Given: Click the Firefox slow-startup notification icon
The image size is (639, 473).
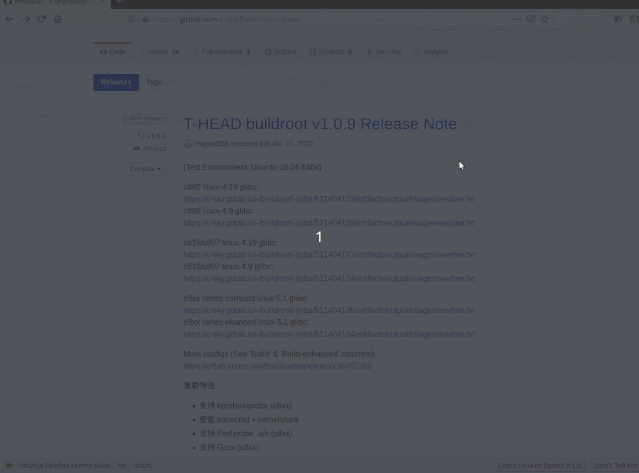Looking at the screenshot, I should 9,465.
